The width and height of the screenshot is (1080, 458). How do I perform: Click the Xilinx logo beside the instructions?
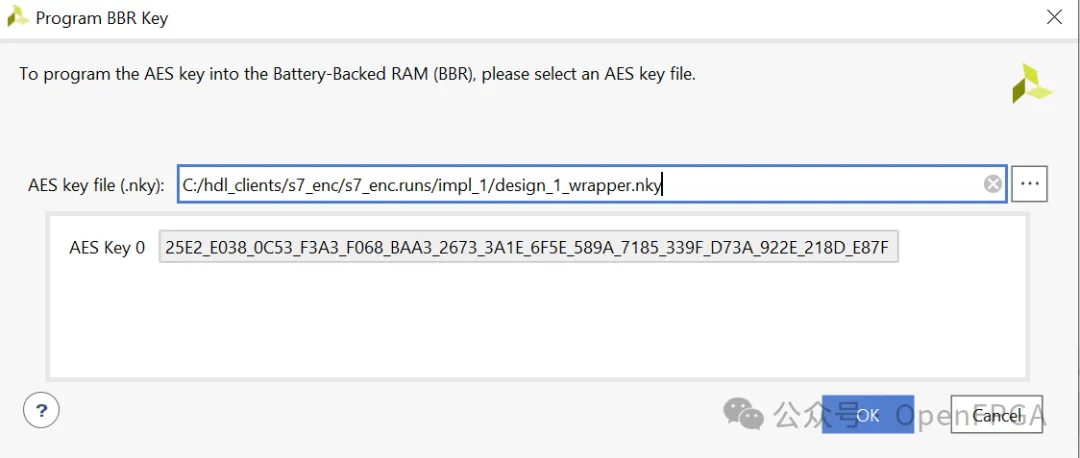(x=1031, y=83)
